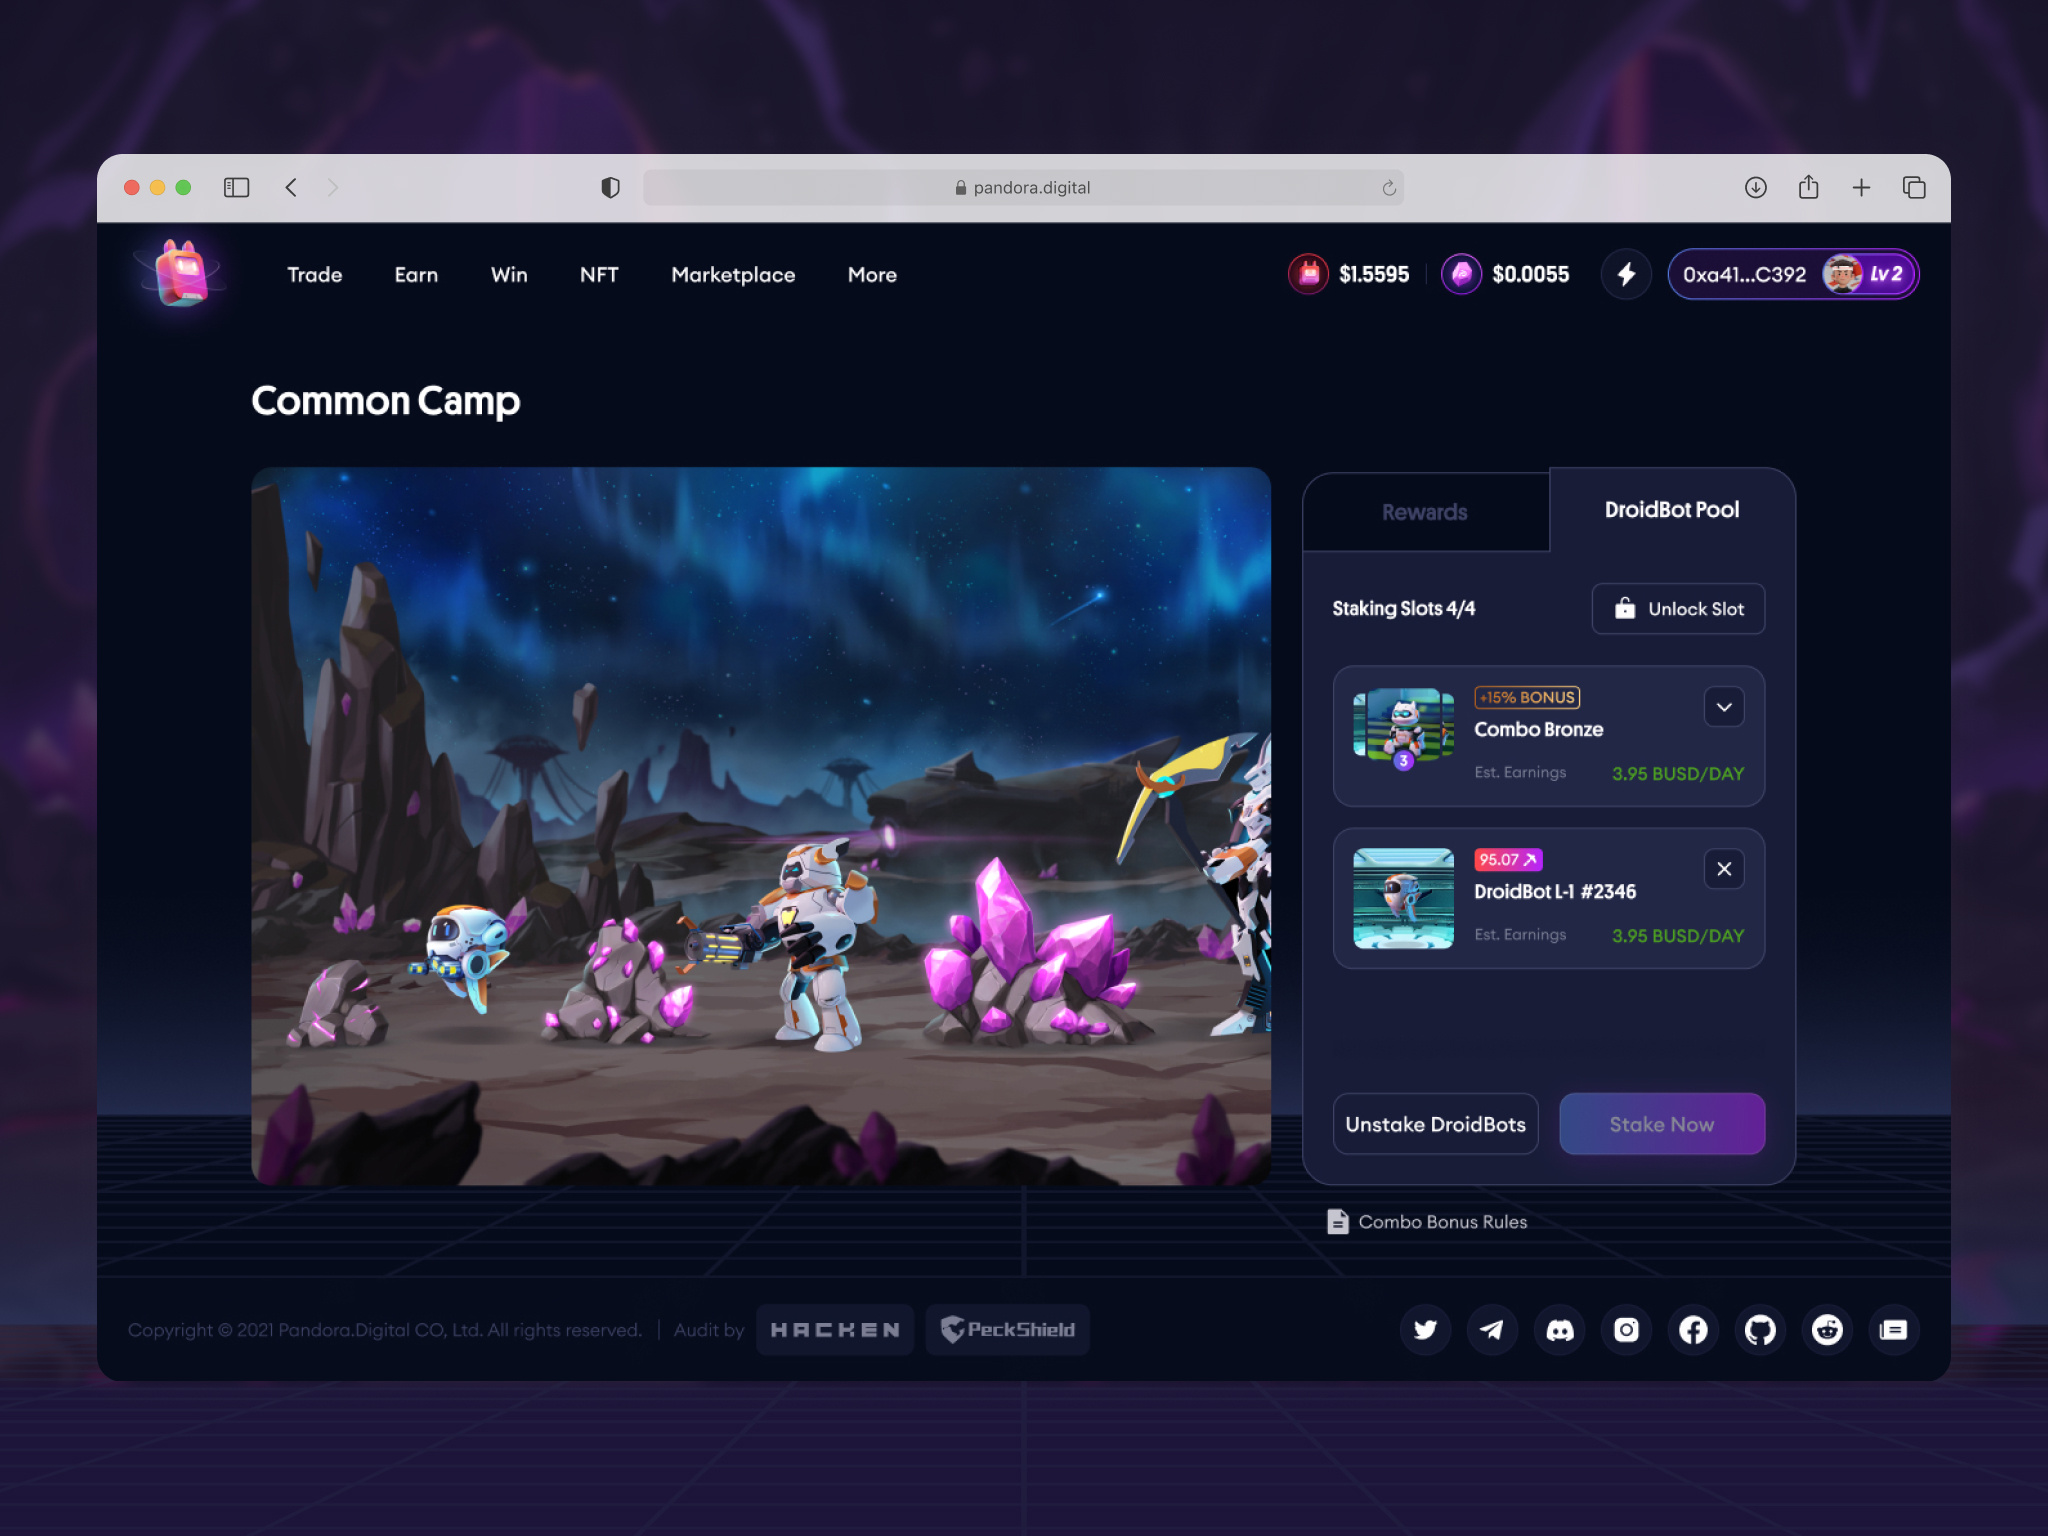The width and height of the screenshot is (2048, 1536).
Task: Switch to the Rewards tab
Action: coord(1425,512)
